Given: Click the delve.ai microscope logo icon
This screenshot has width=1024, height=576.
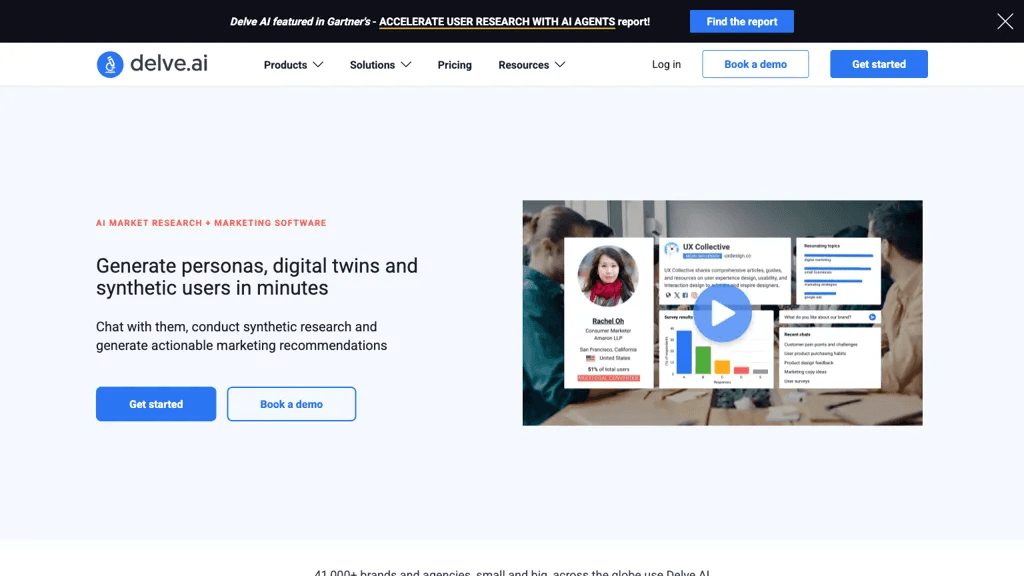Looking at the screenshot, I should [x=110, y=65].
